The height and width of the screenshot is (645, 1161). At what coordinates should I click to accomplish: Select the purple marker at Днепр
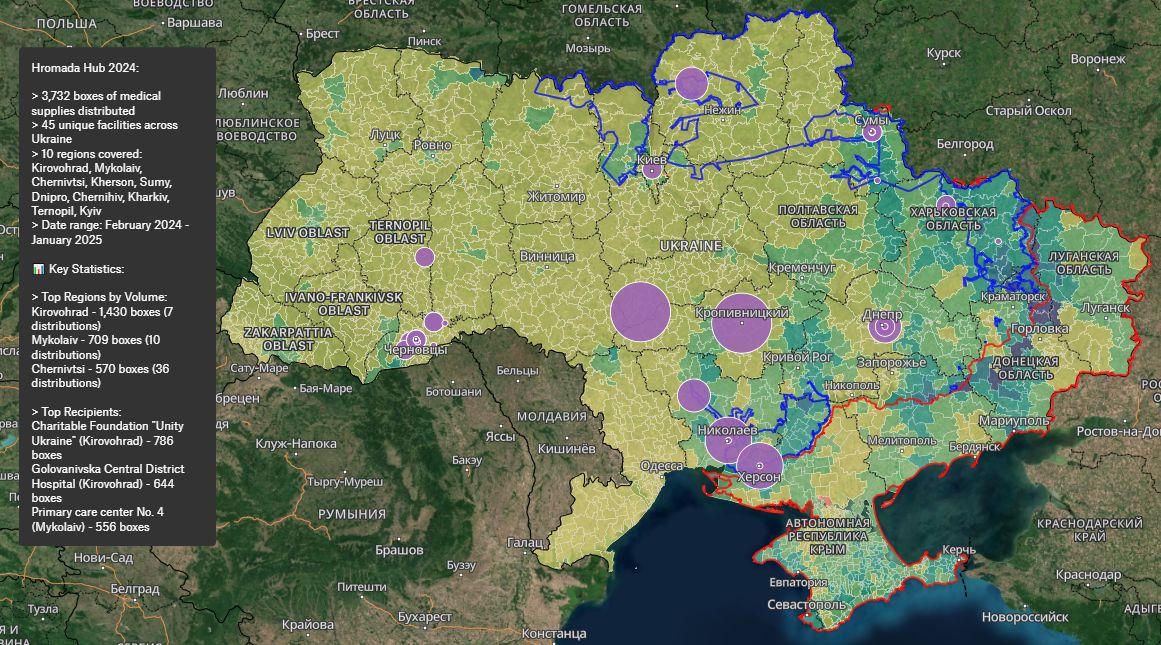point(885,327)
